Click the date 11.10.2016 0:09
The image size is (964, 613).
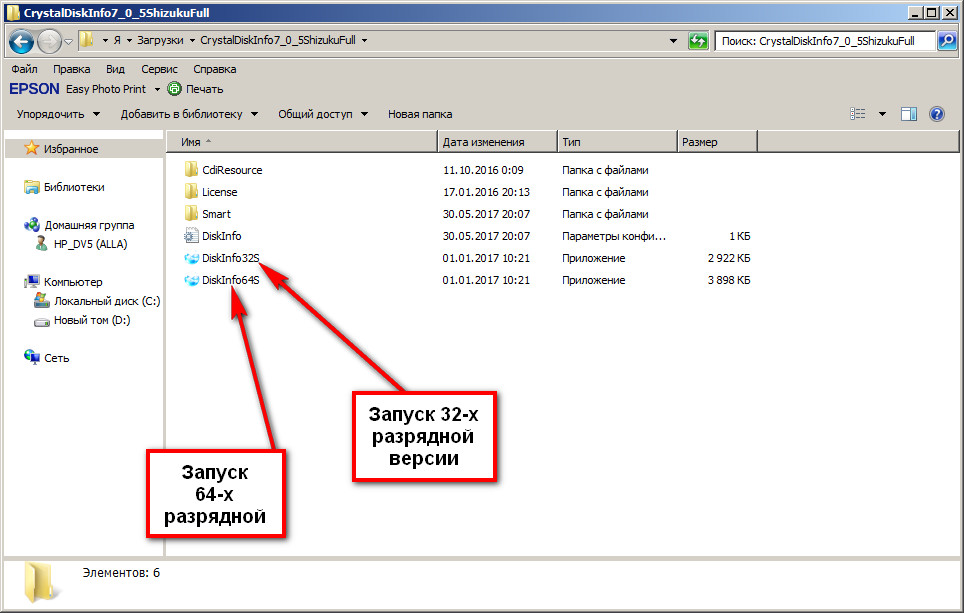483,170
